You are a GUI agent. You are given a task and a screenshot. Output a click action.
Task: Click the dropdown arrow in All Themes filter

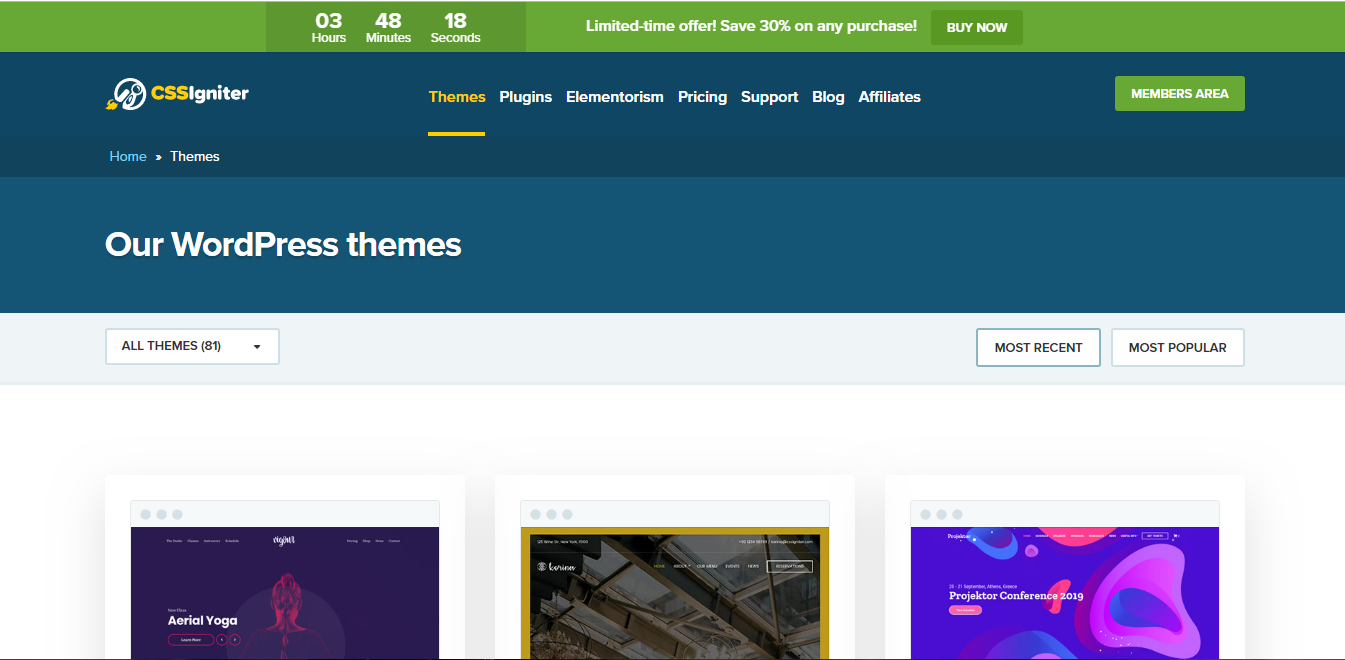(x=257, y=347)
